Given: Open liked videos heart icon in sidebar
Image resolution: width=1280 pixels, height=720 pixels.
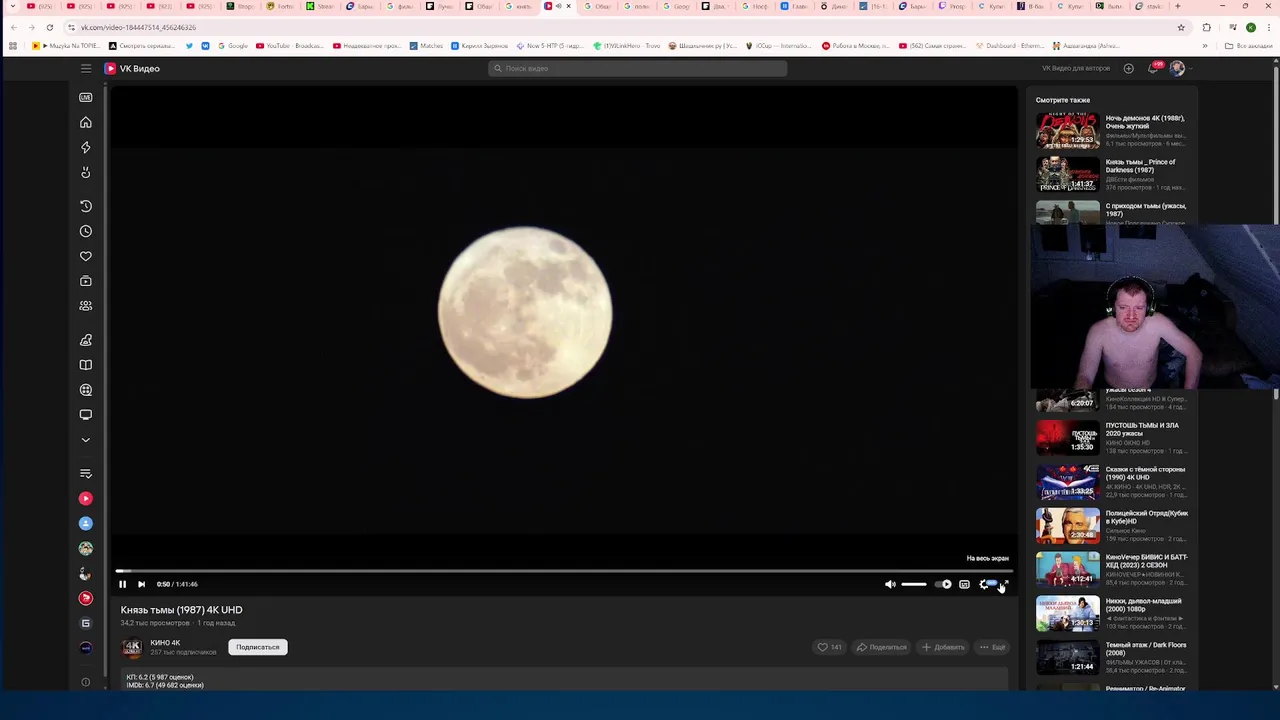Looking at the screenshot, I should [x=86, y=256].
